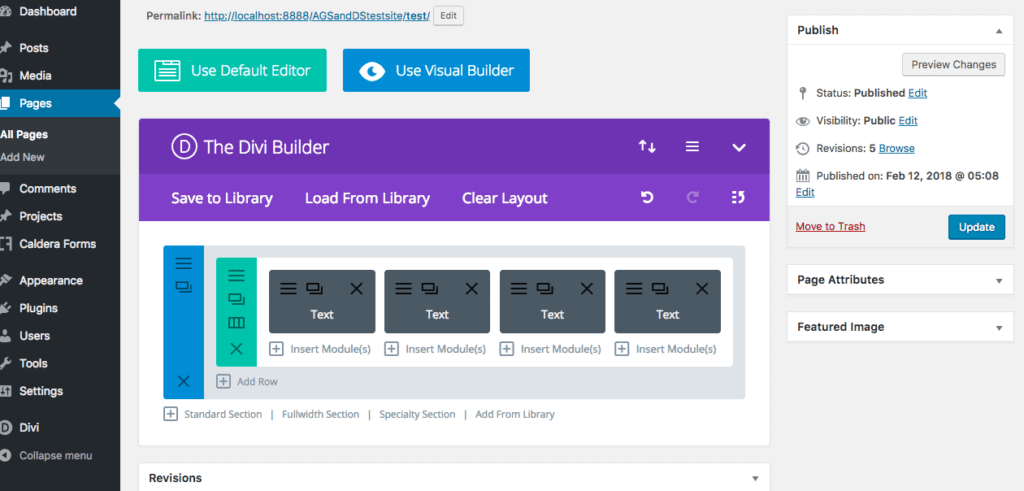Click the blue Update button
This screenshot has width=1024, height=491.
(x=976, y=227)
